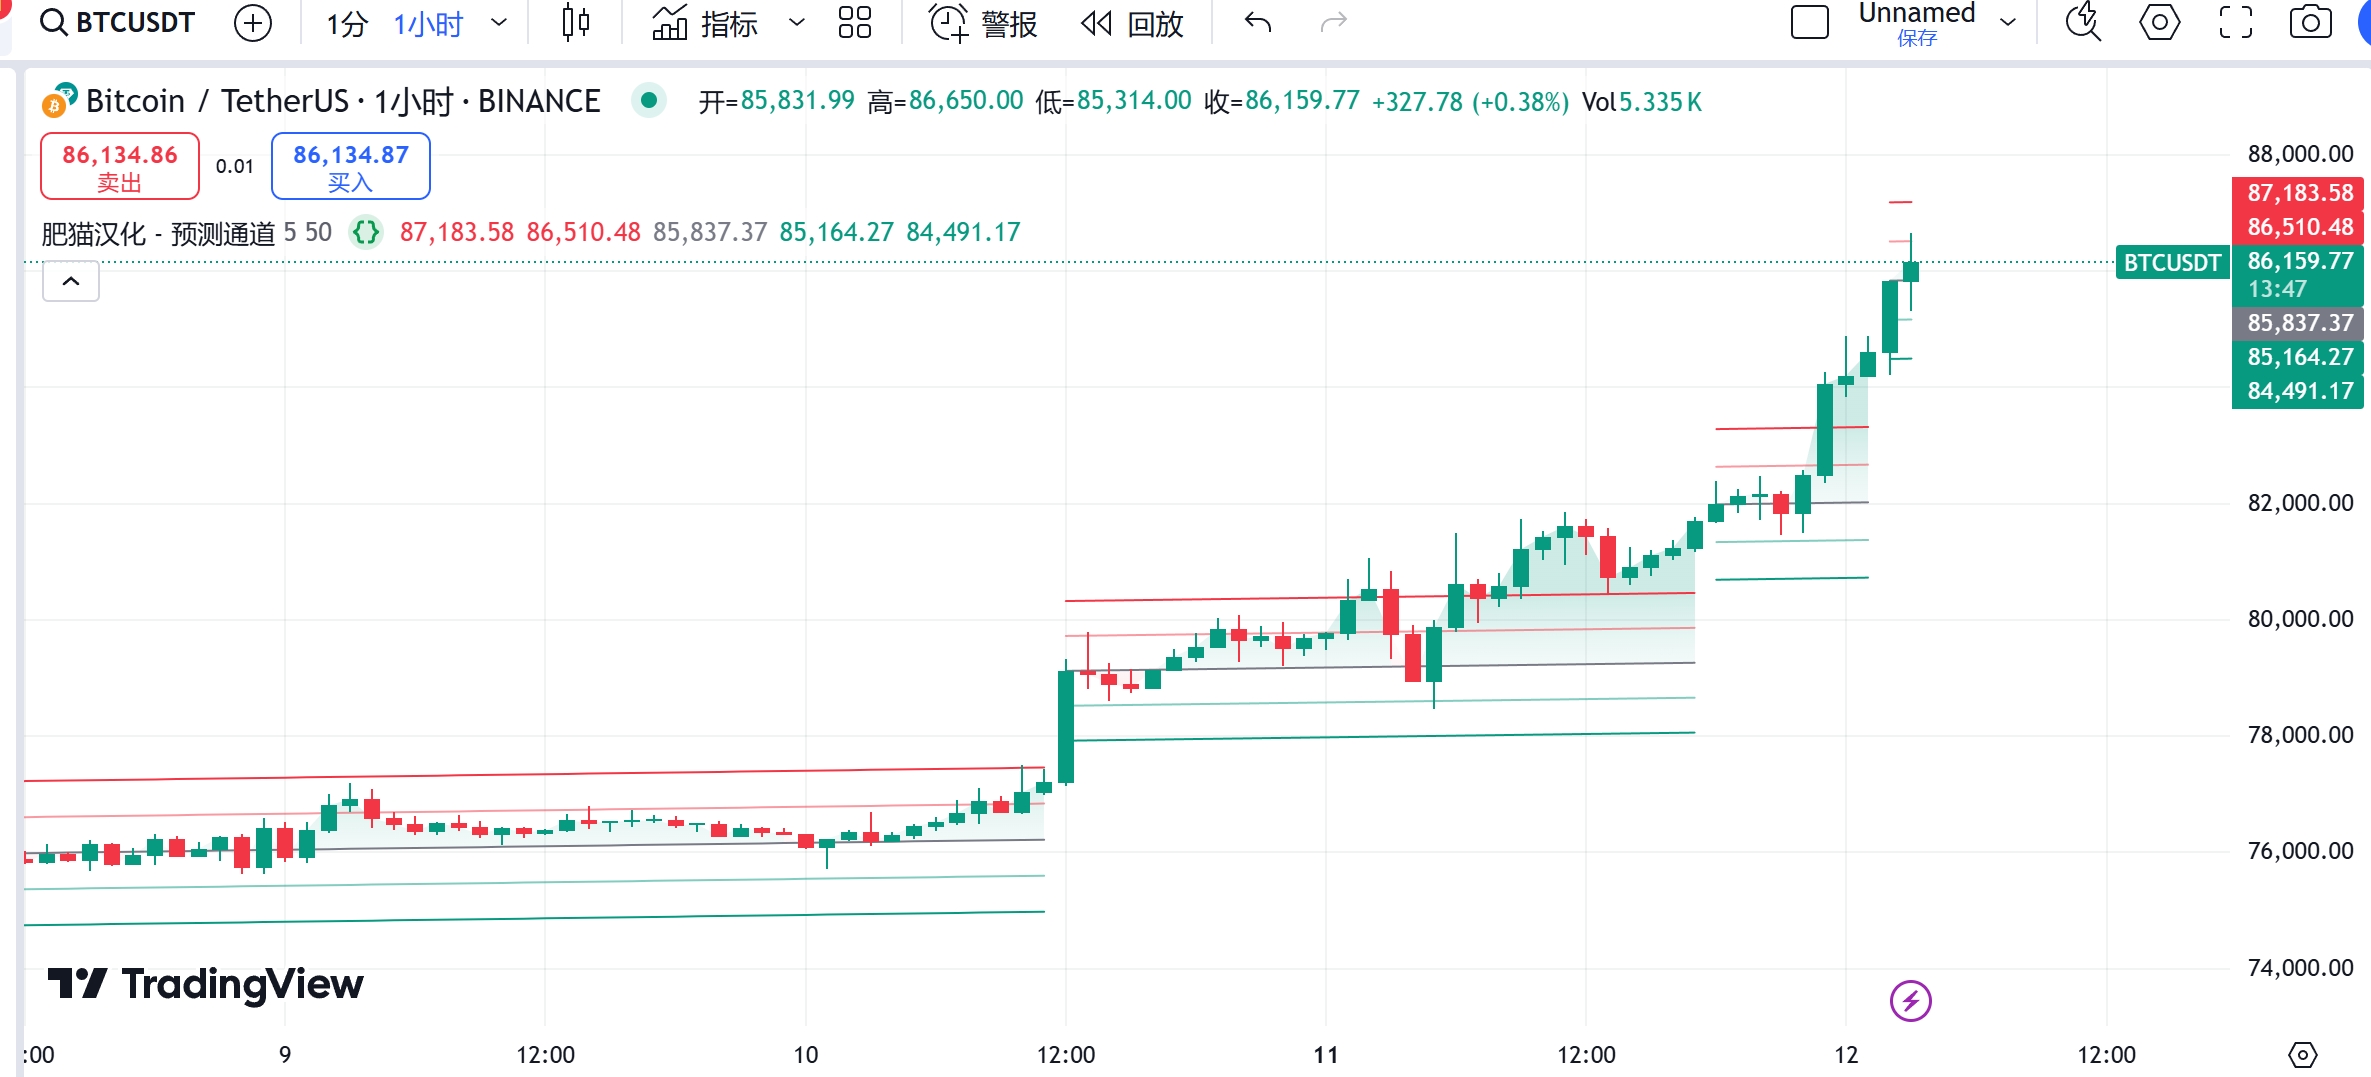Viewport: 2371px width, 1077px height.
Task: Select the layout setup square icon
Action: 1810,22
